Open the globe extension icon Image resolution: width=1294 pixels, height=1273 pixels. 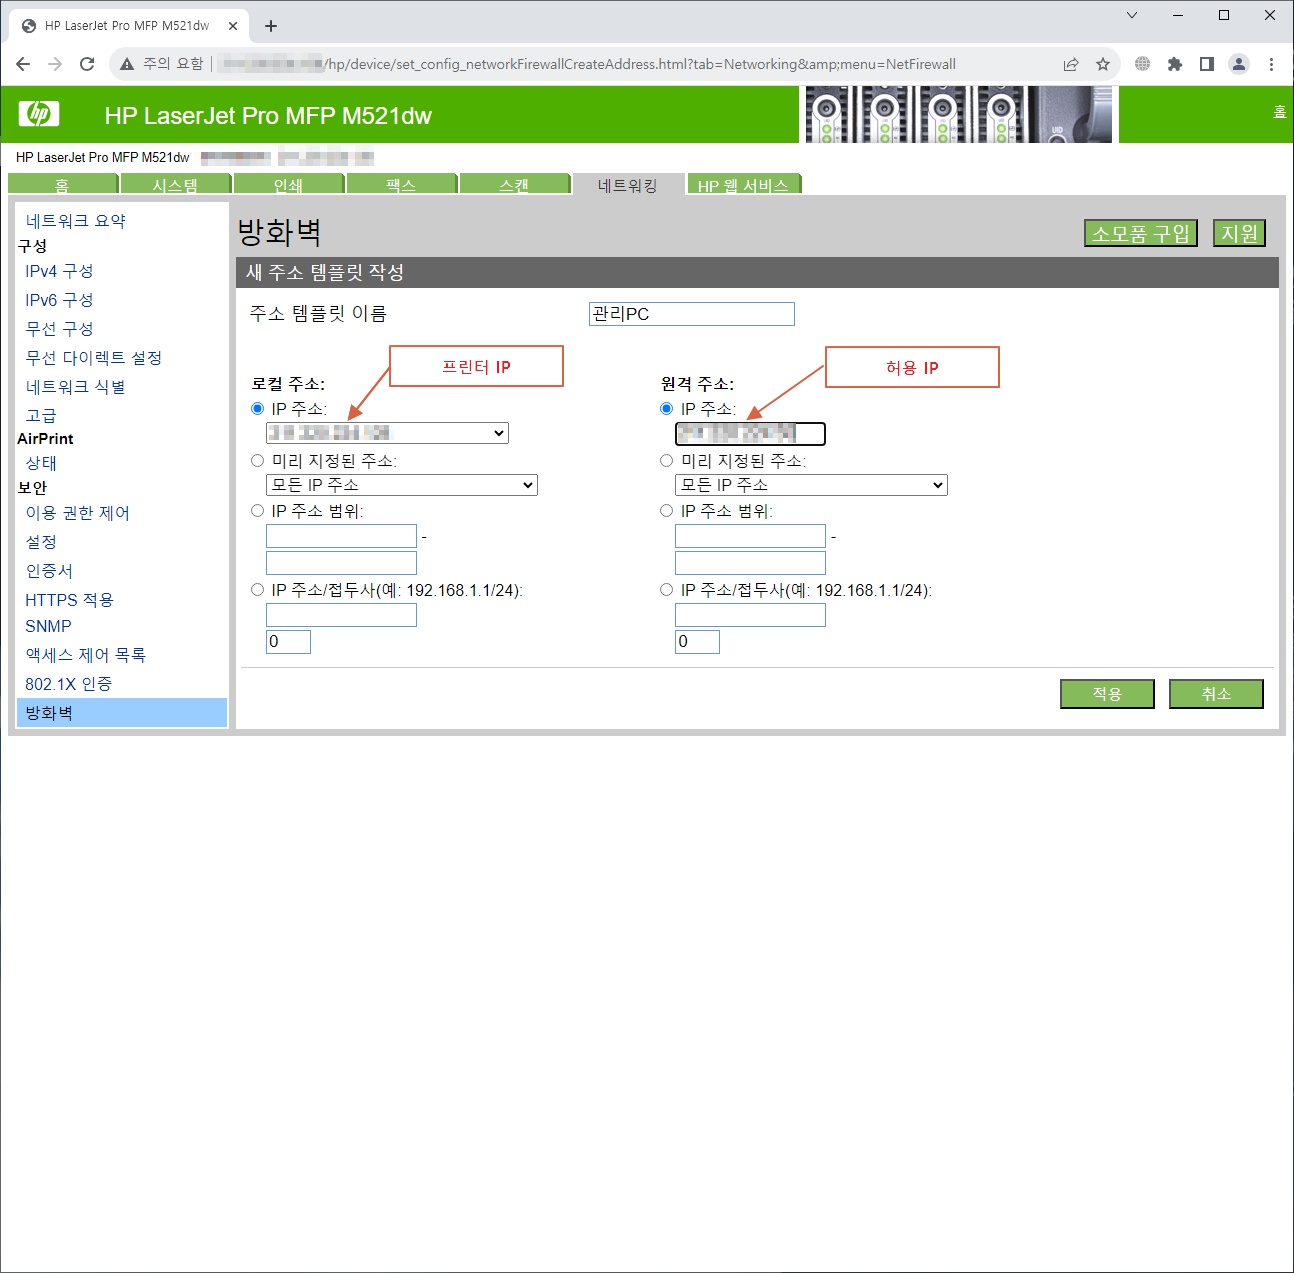[x=1143, y=64]
